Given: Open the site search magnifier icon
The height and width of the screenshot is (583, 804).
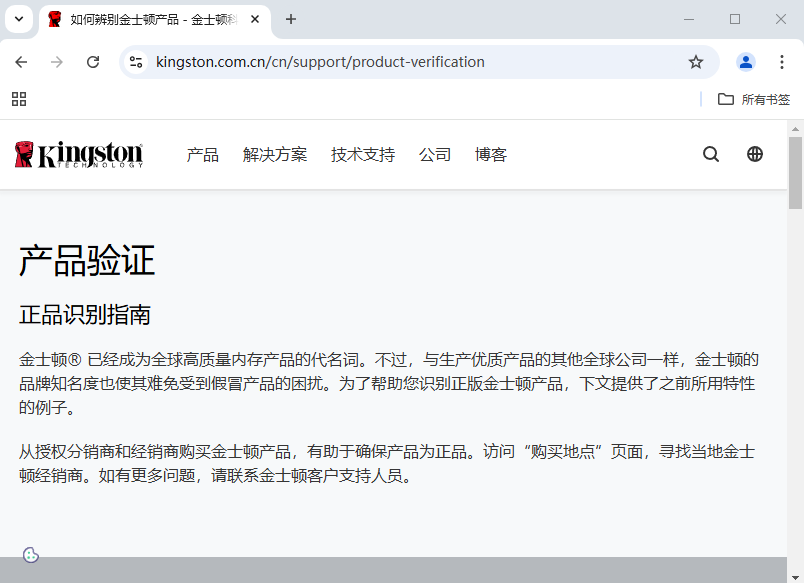Looking at the screenshot, I should (711, 154).
